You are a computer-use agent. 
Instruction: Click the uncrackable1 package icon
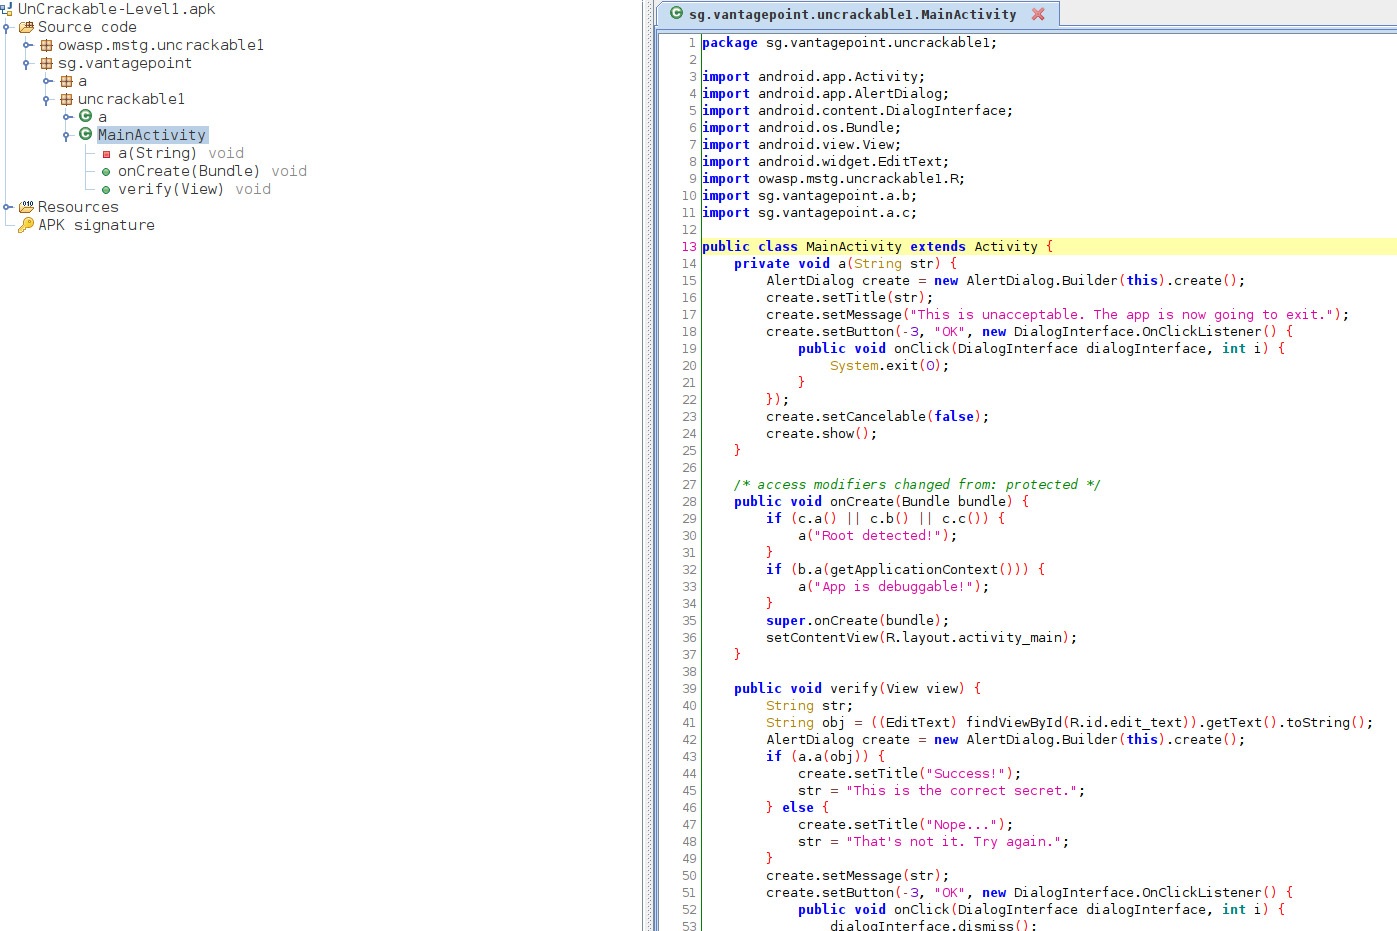pyautogui.click(x=66, y=99)
